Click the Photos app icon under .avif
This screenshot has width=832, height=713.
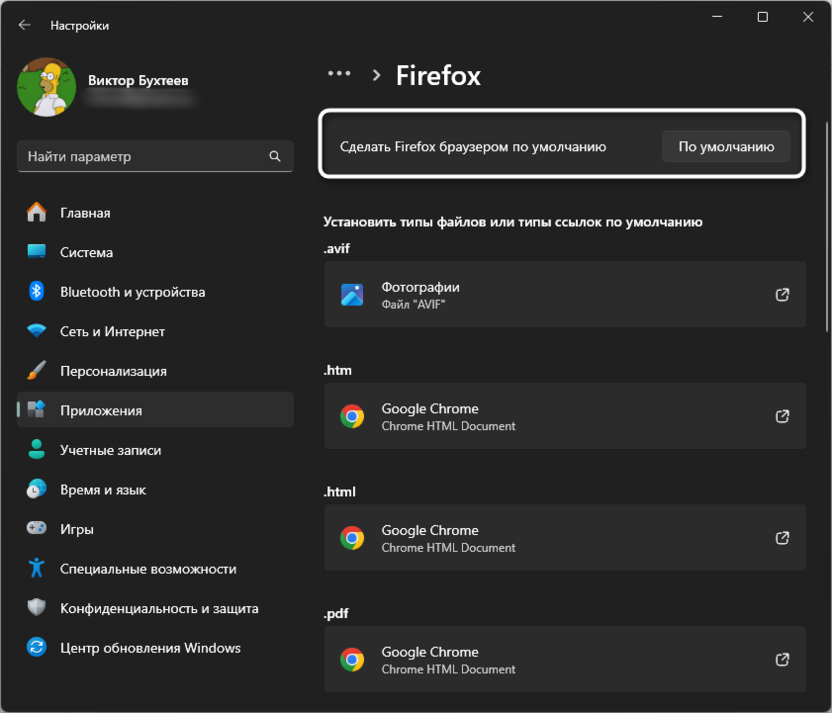(352, 295)
